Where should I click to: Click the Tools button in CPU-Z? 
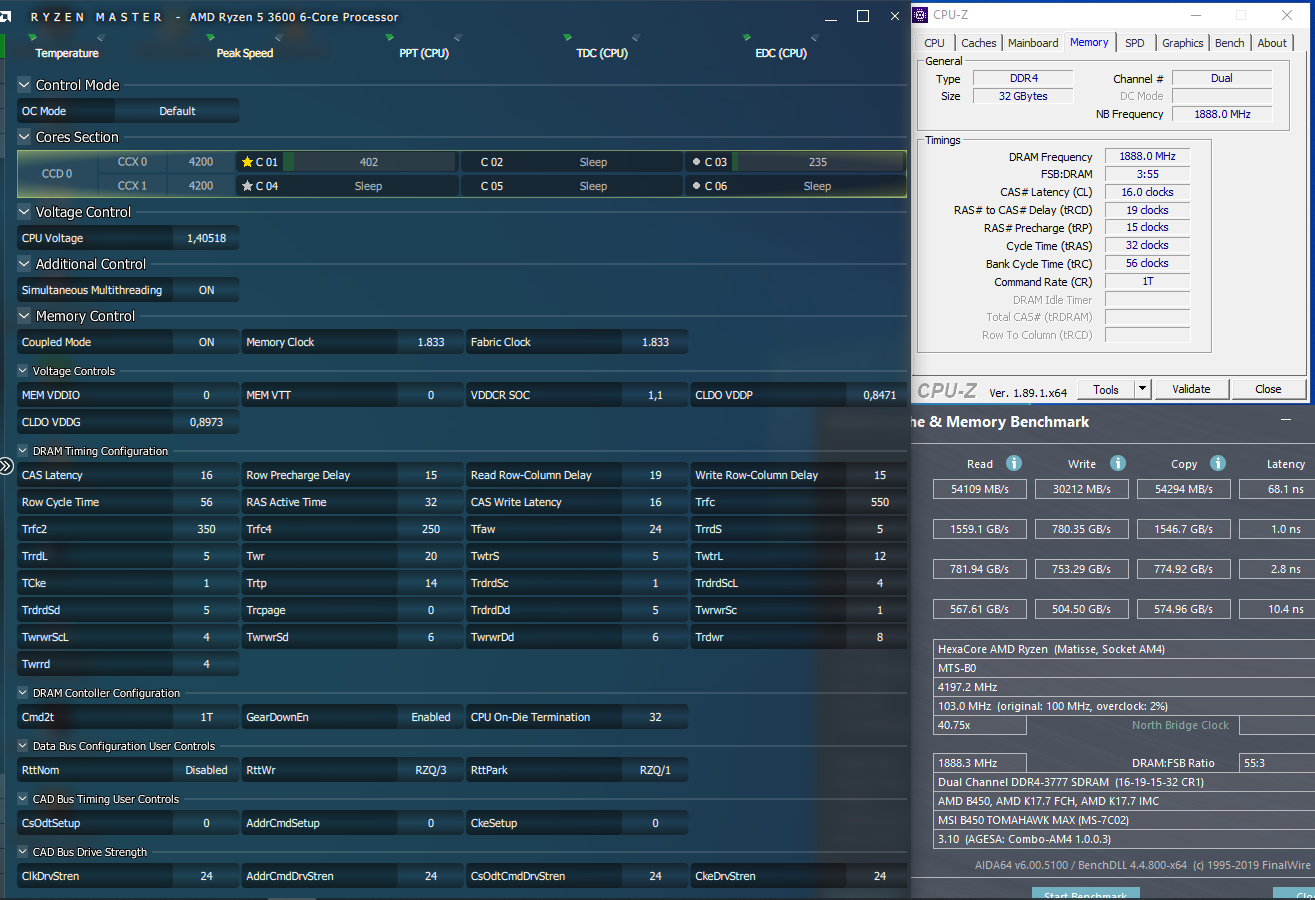click(x=1106, y=389)
